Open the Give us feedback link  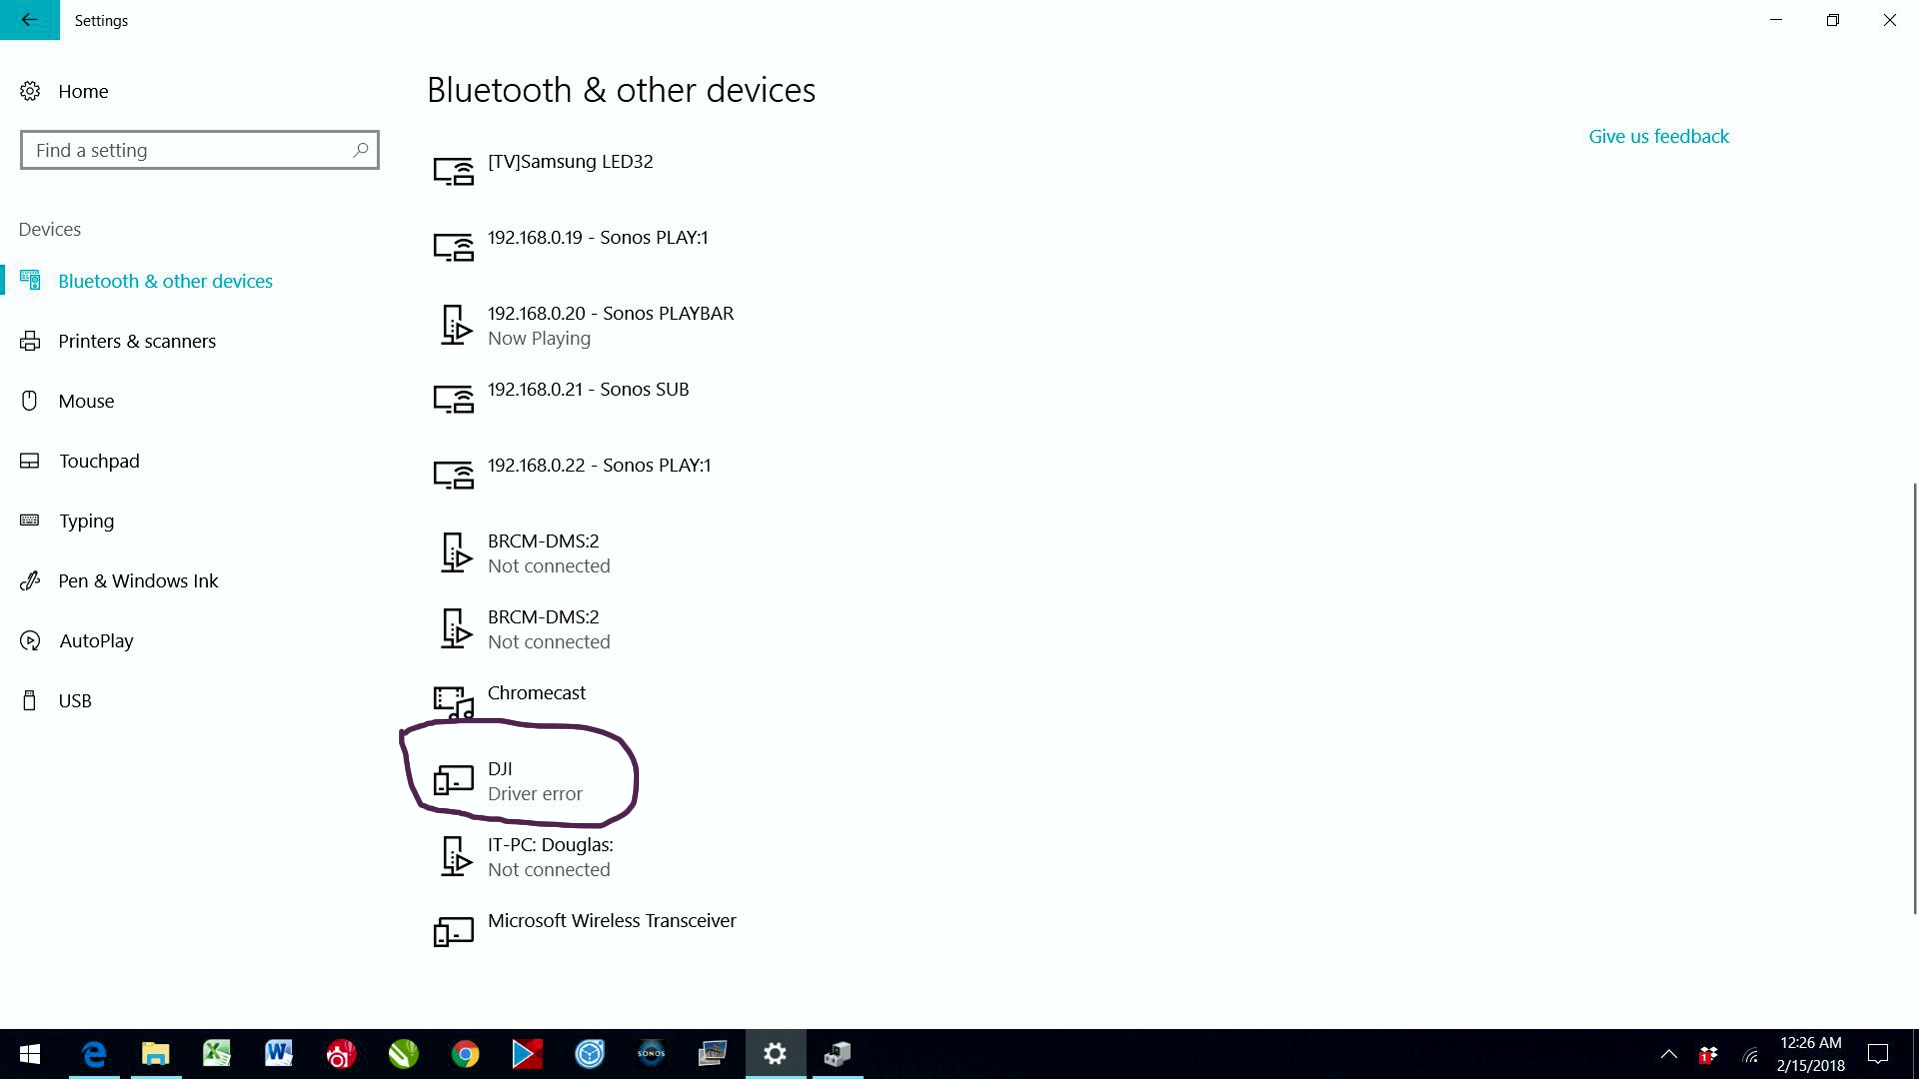pos(1658,136)
